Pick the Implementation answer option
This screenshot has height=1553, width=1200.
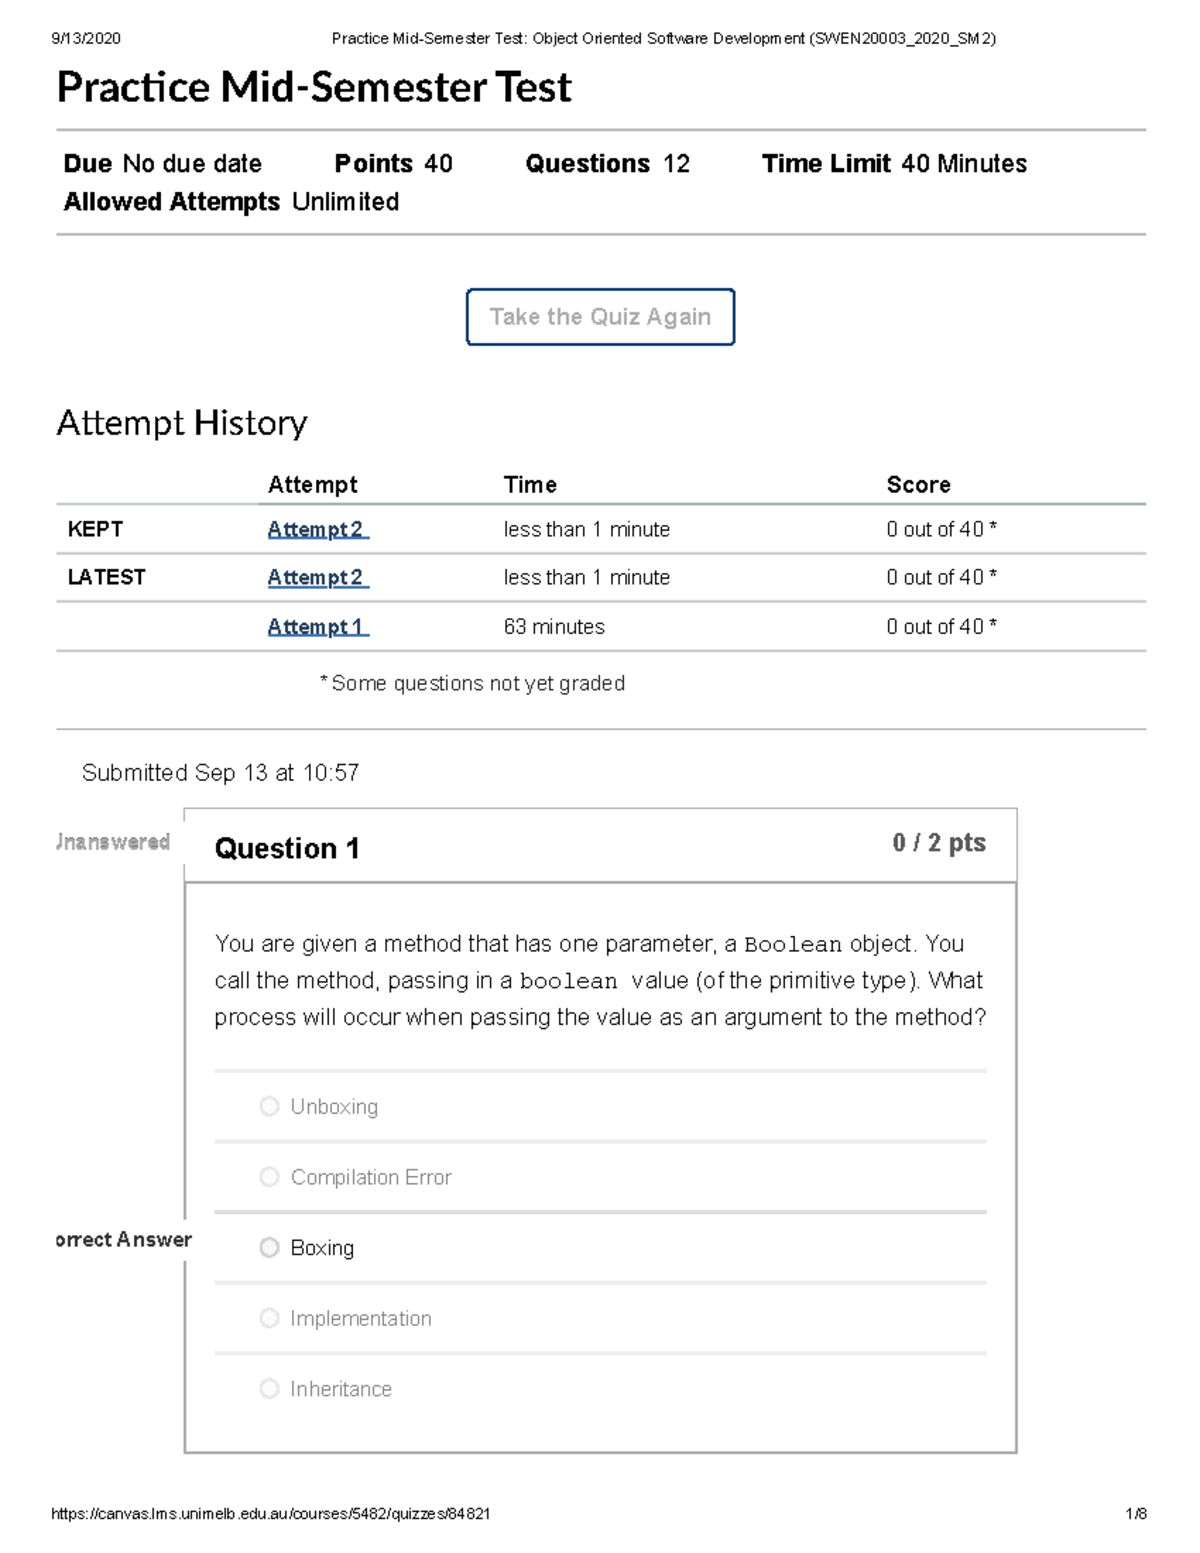click(x=269, y=1318)
